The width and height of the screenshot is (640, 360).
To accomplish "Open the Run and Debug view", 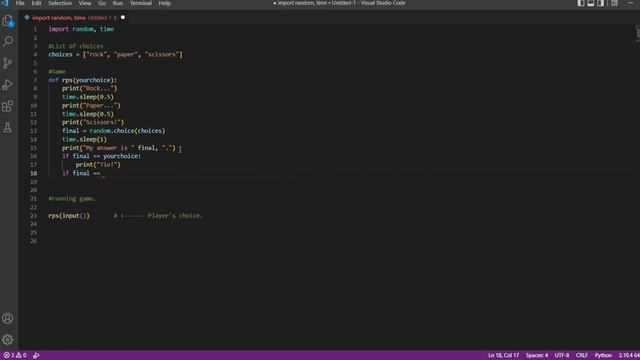I will 8,84.
